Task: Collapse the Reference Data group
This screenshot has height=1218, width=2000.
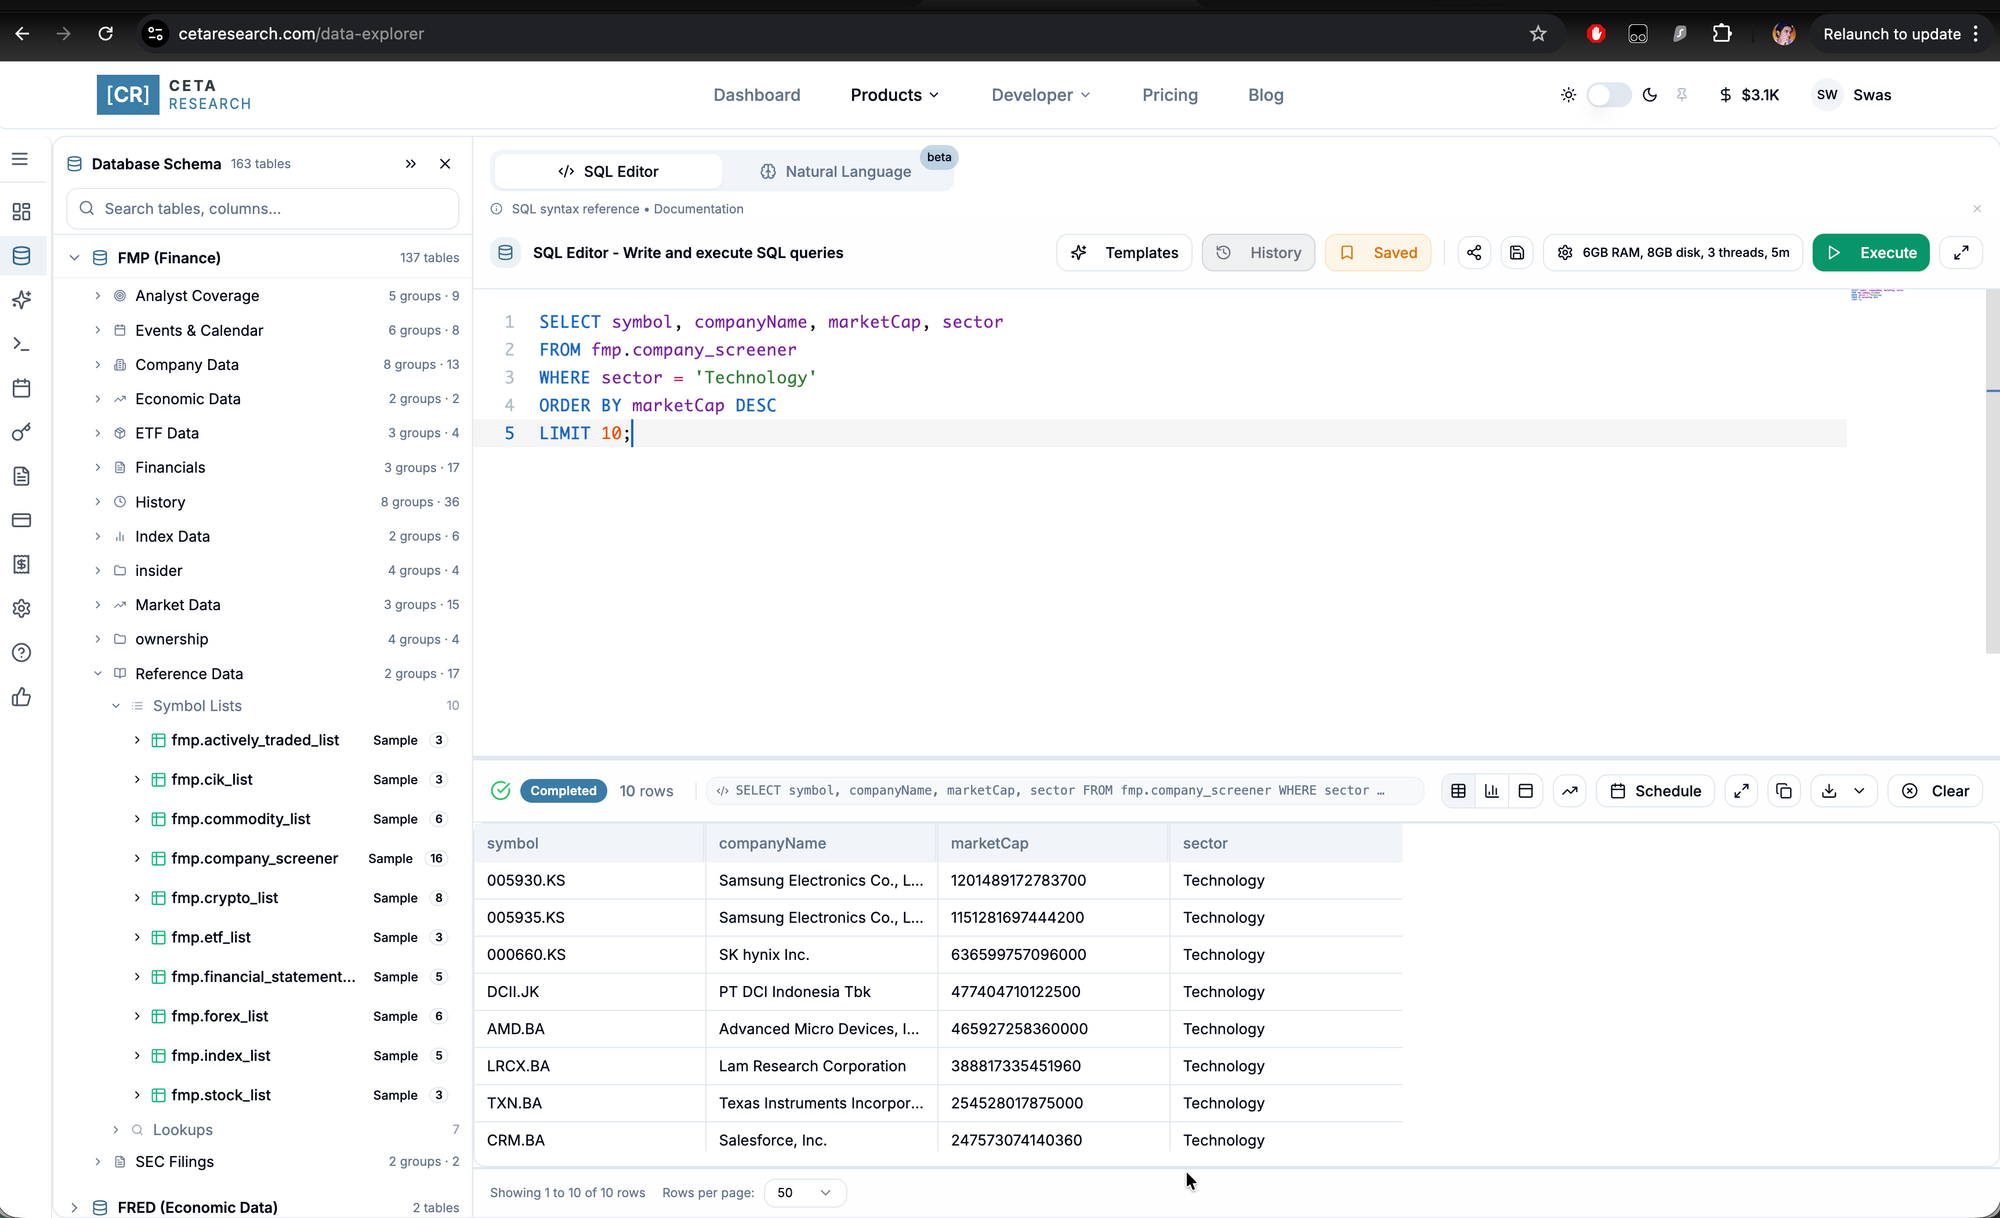Action: click(98, 674)
